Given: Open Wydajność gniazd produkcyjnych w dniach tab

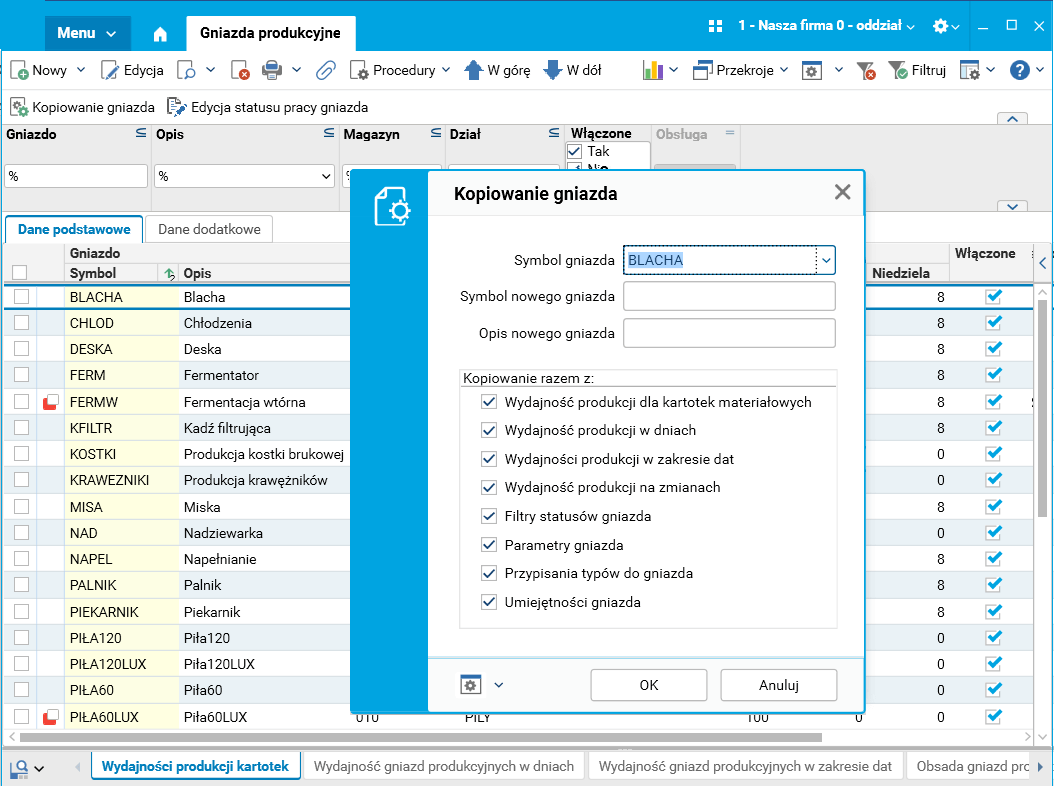Looking at the screenshot, I should click(x=444, y=767).
